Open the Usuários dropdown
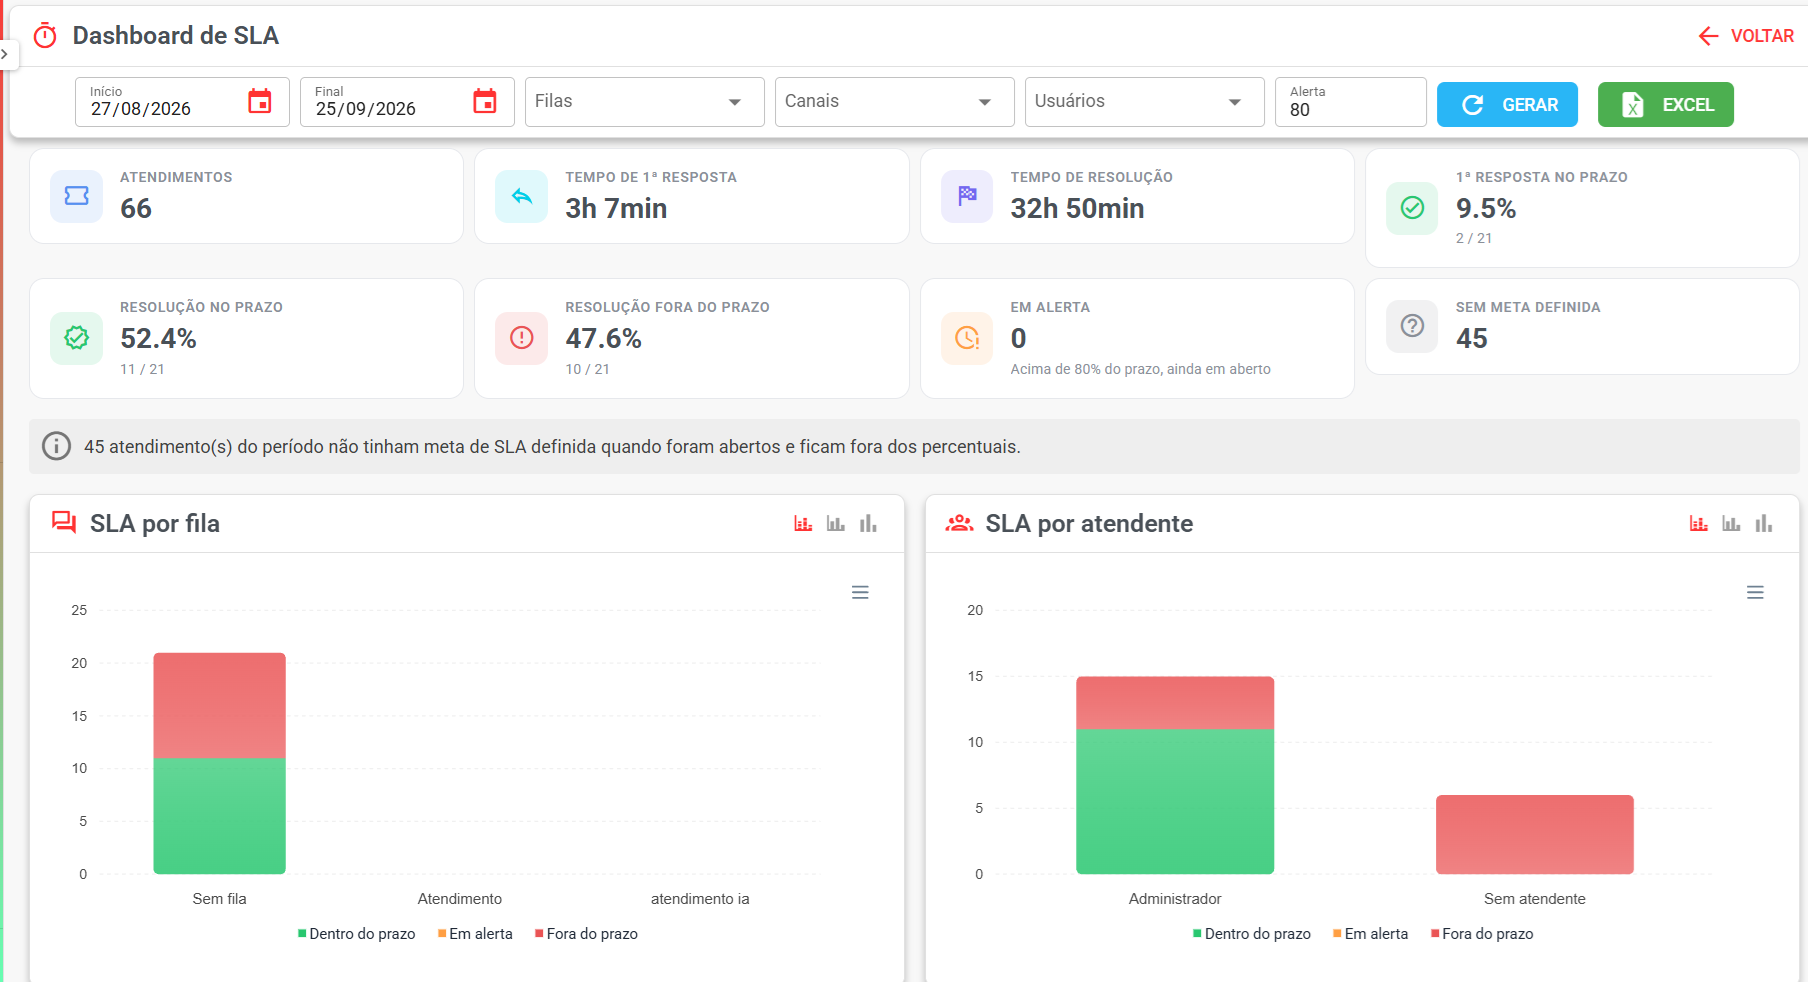The width and height of the screenshot is (1808, 982). pyautogui.click(x=1145, y=102)
